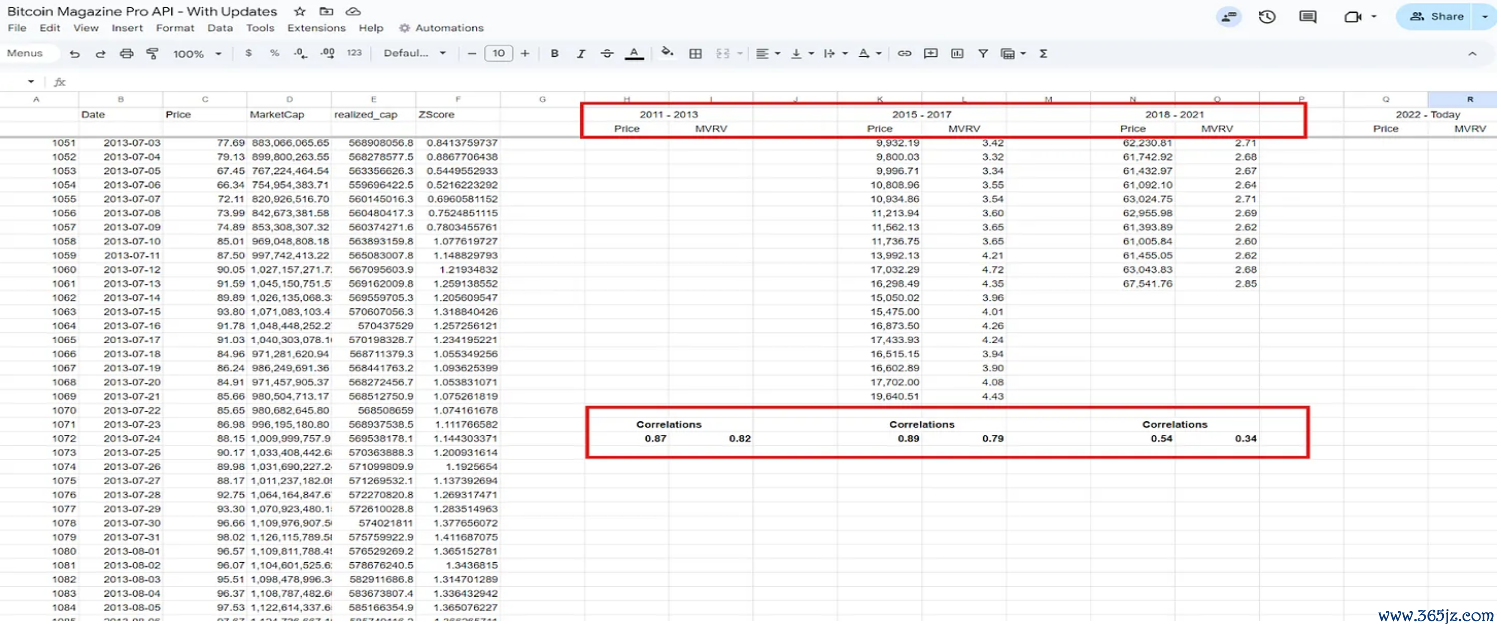The image size is (1501, 631).
Task: Open the zoom level dropdown at 100%
Action: click(x=197, y=54)
